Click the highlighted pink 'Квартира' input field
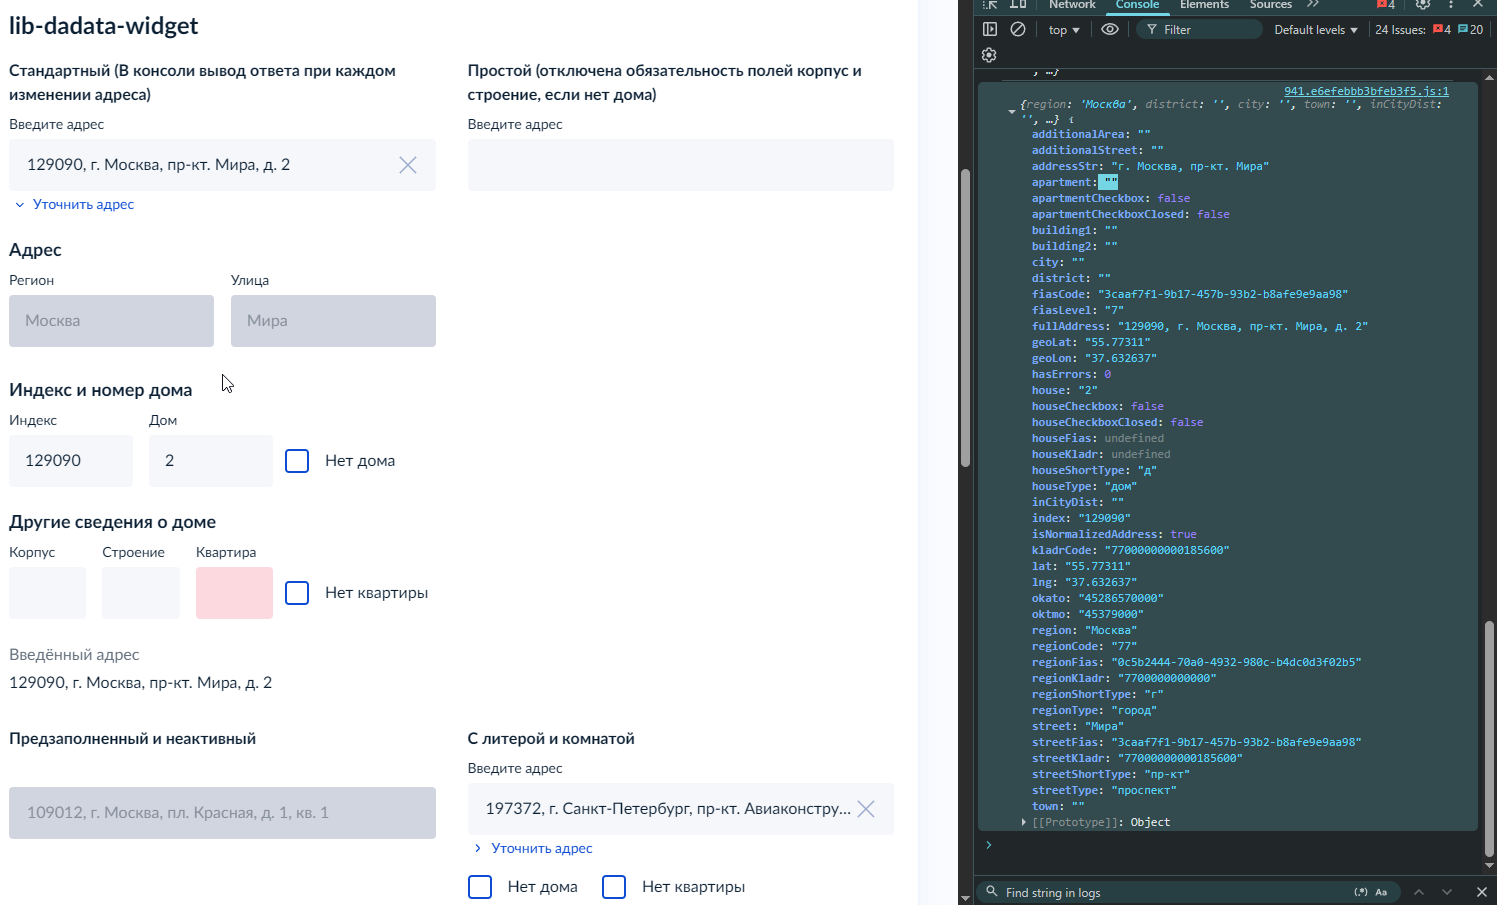 pos(234,593)
